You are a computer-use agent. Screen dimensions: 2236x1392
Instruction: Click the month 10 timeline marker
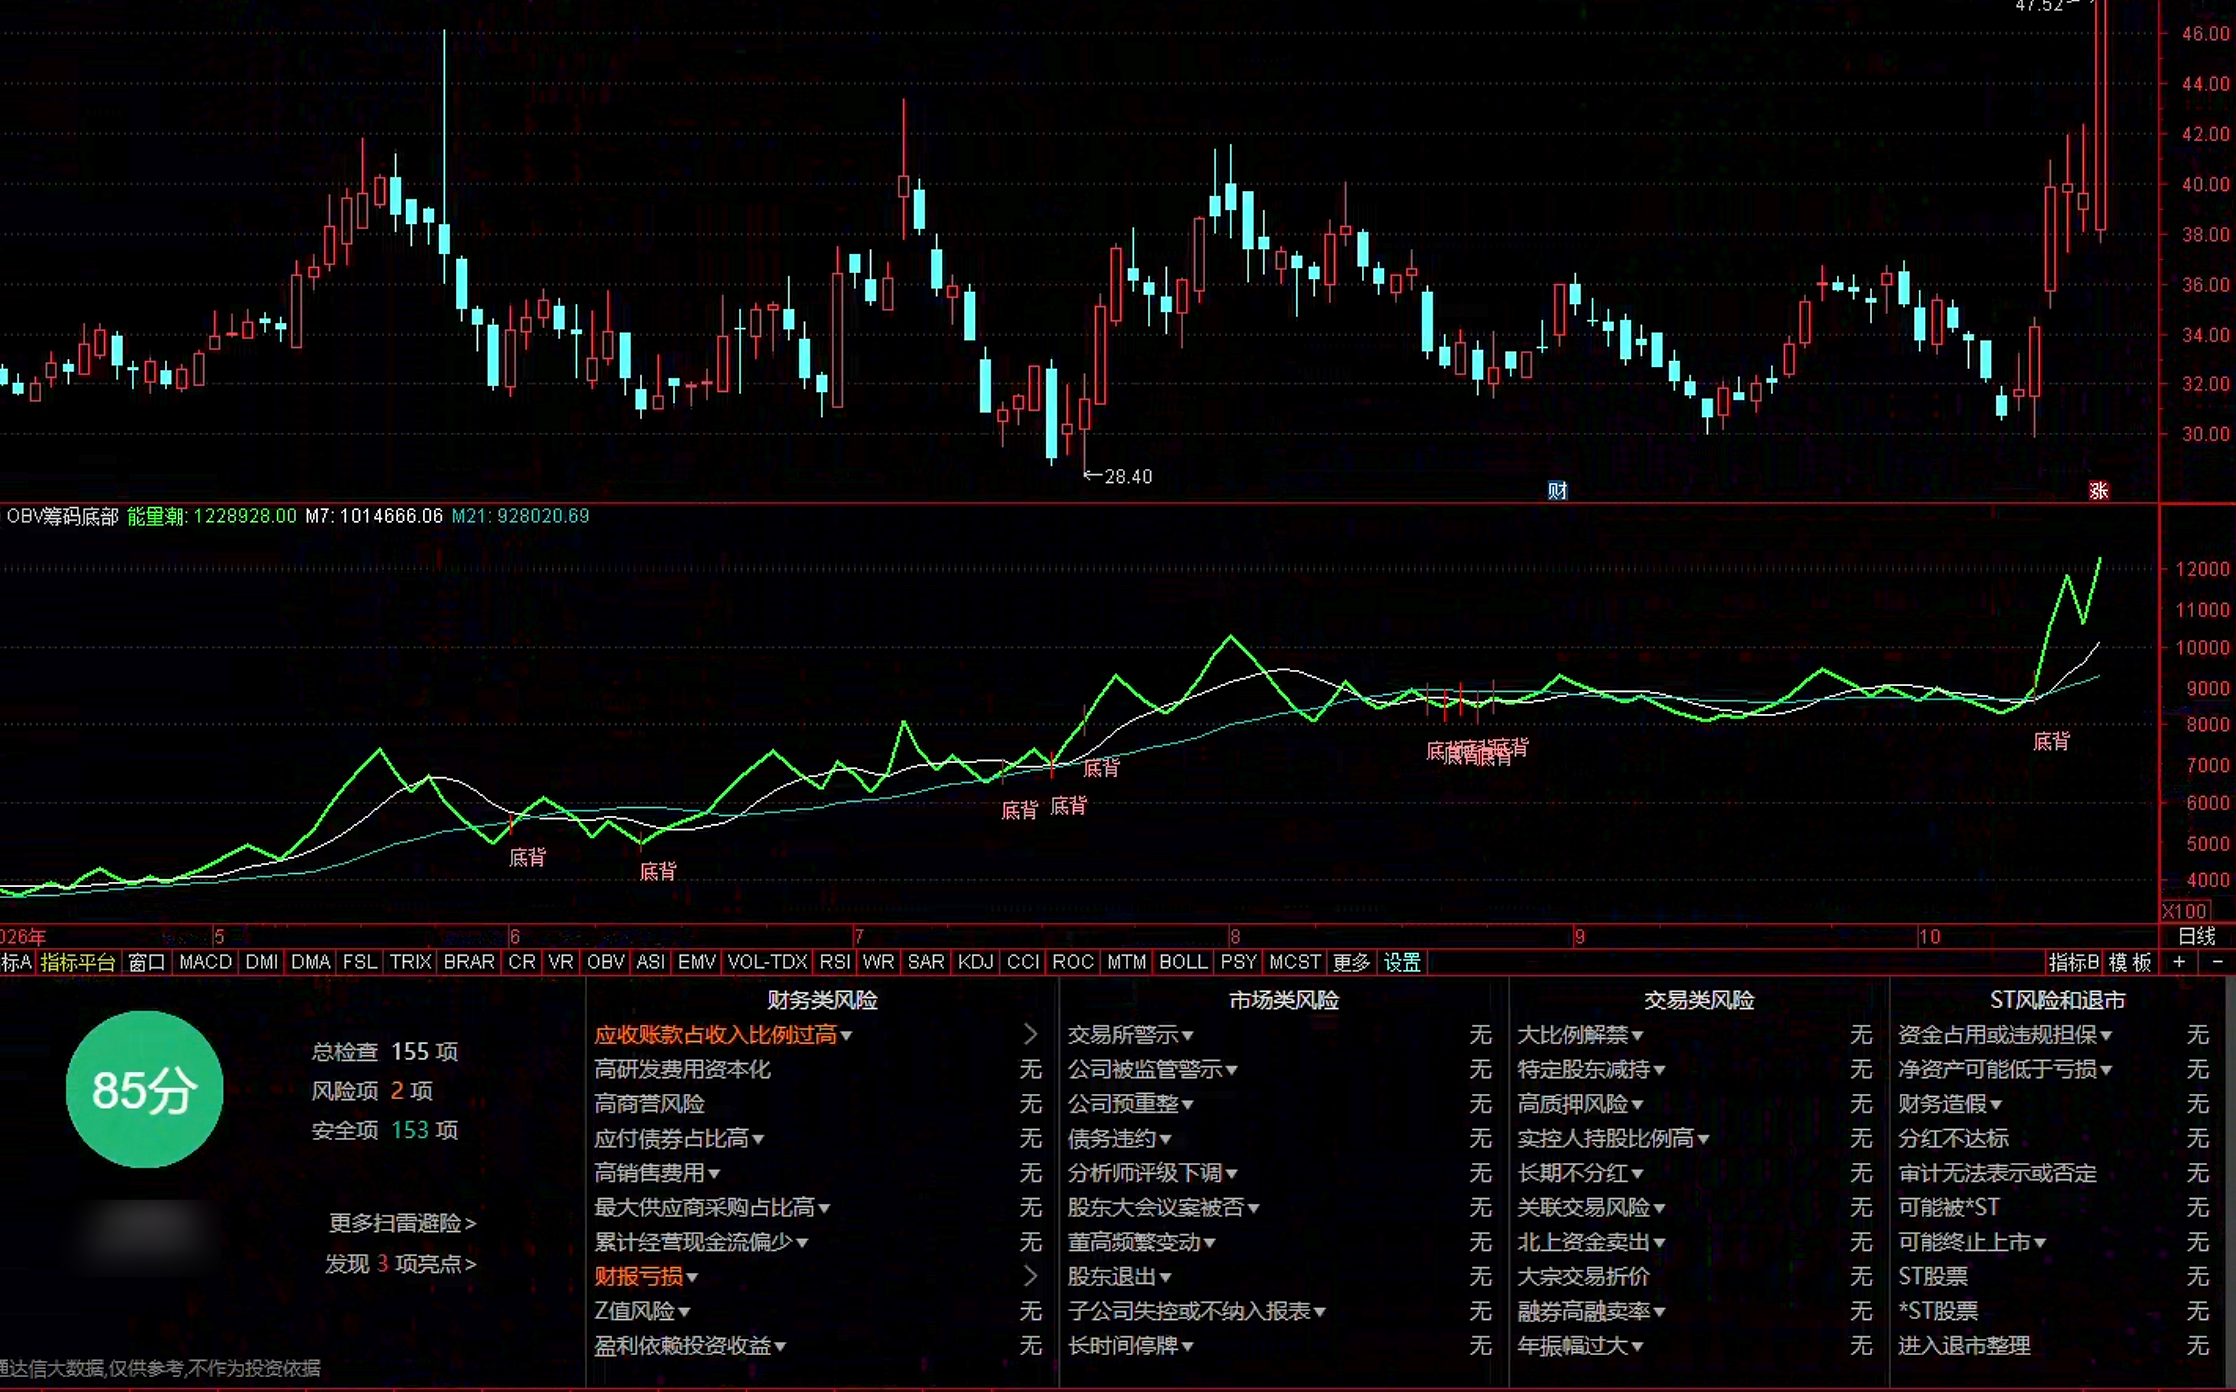1929,937
